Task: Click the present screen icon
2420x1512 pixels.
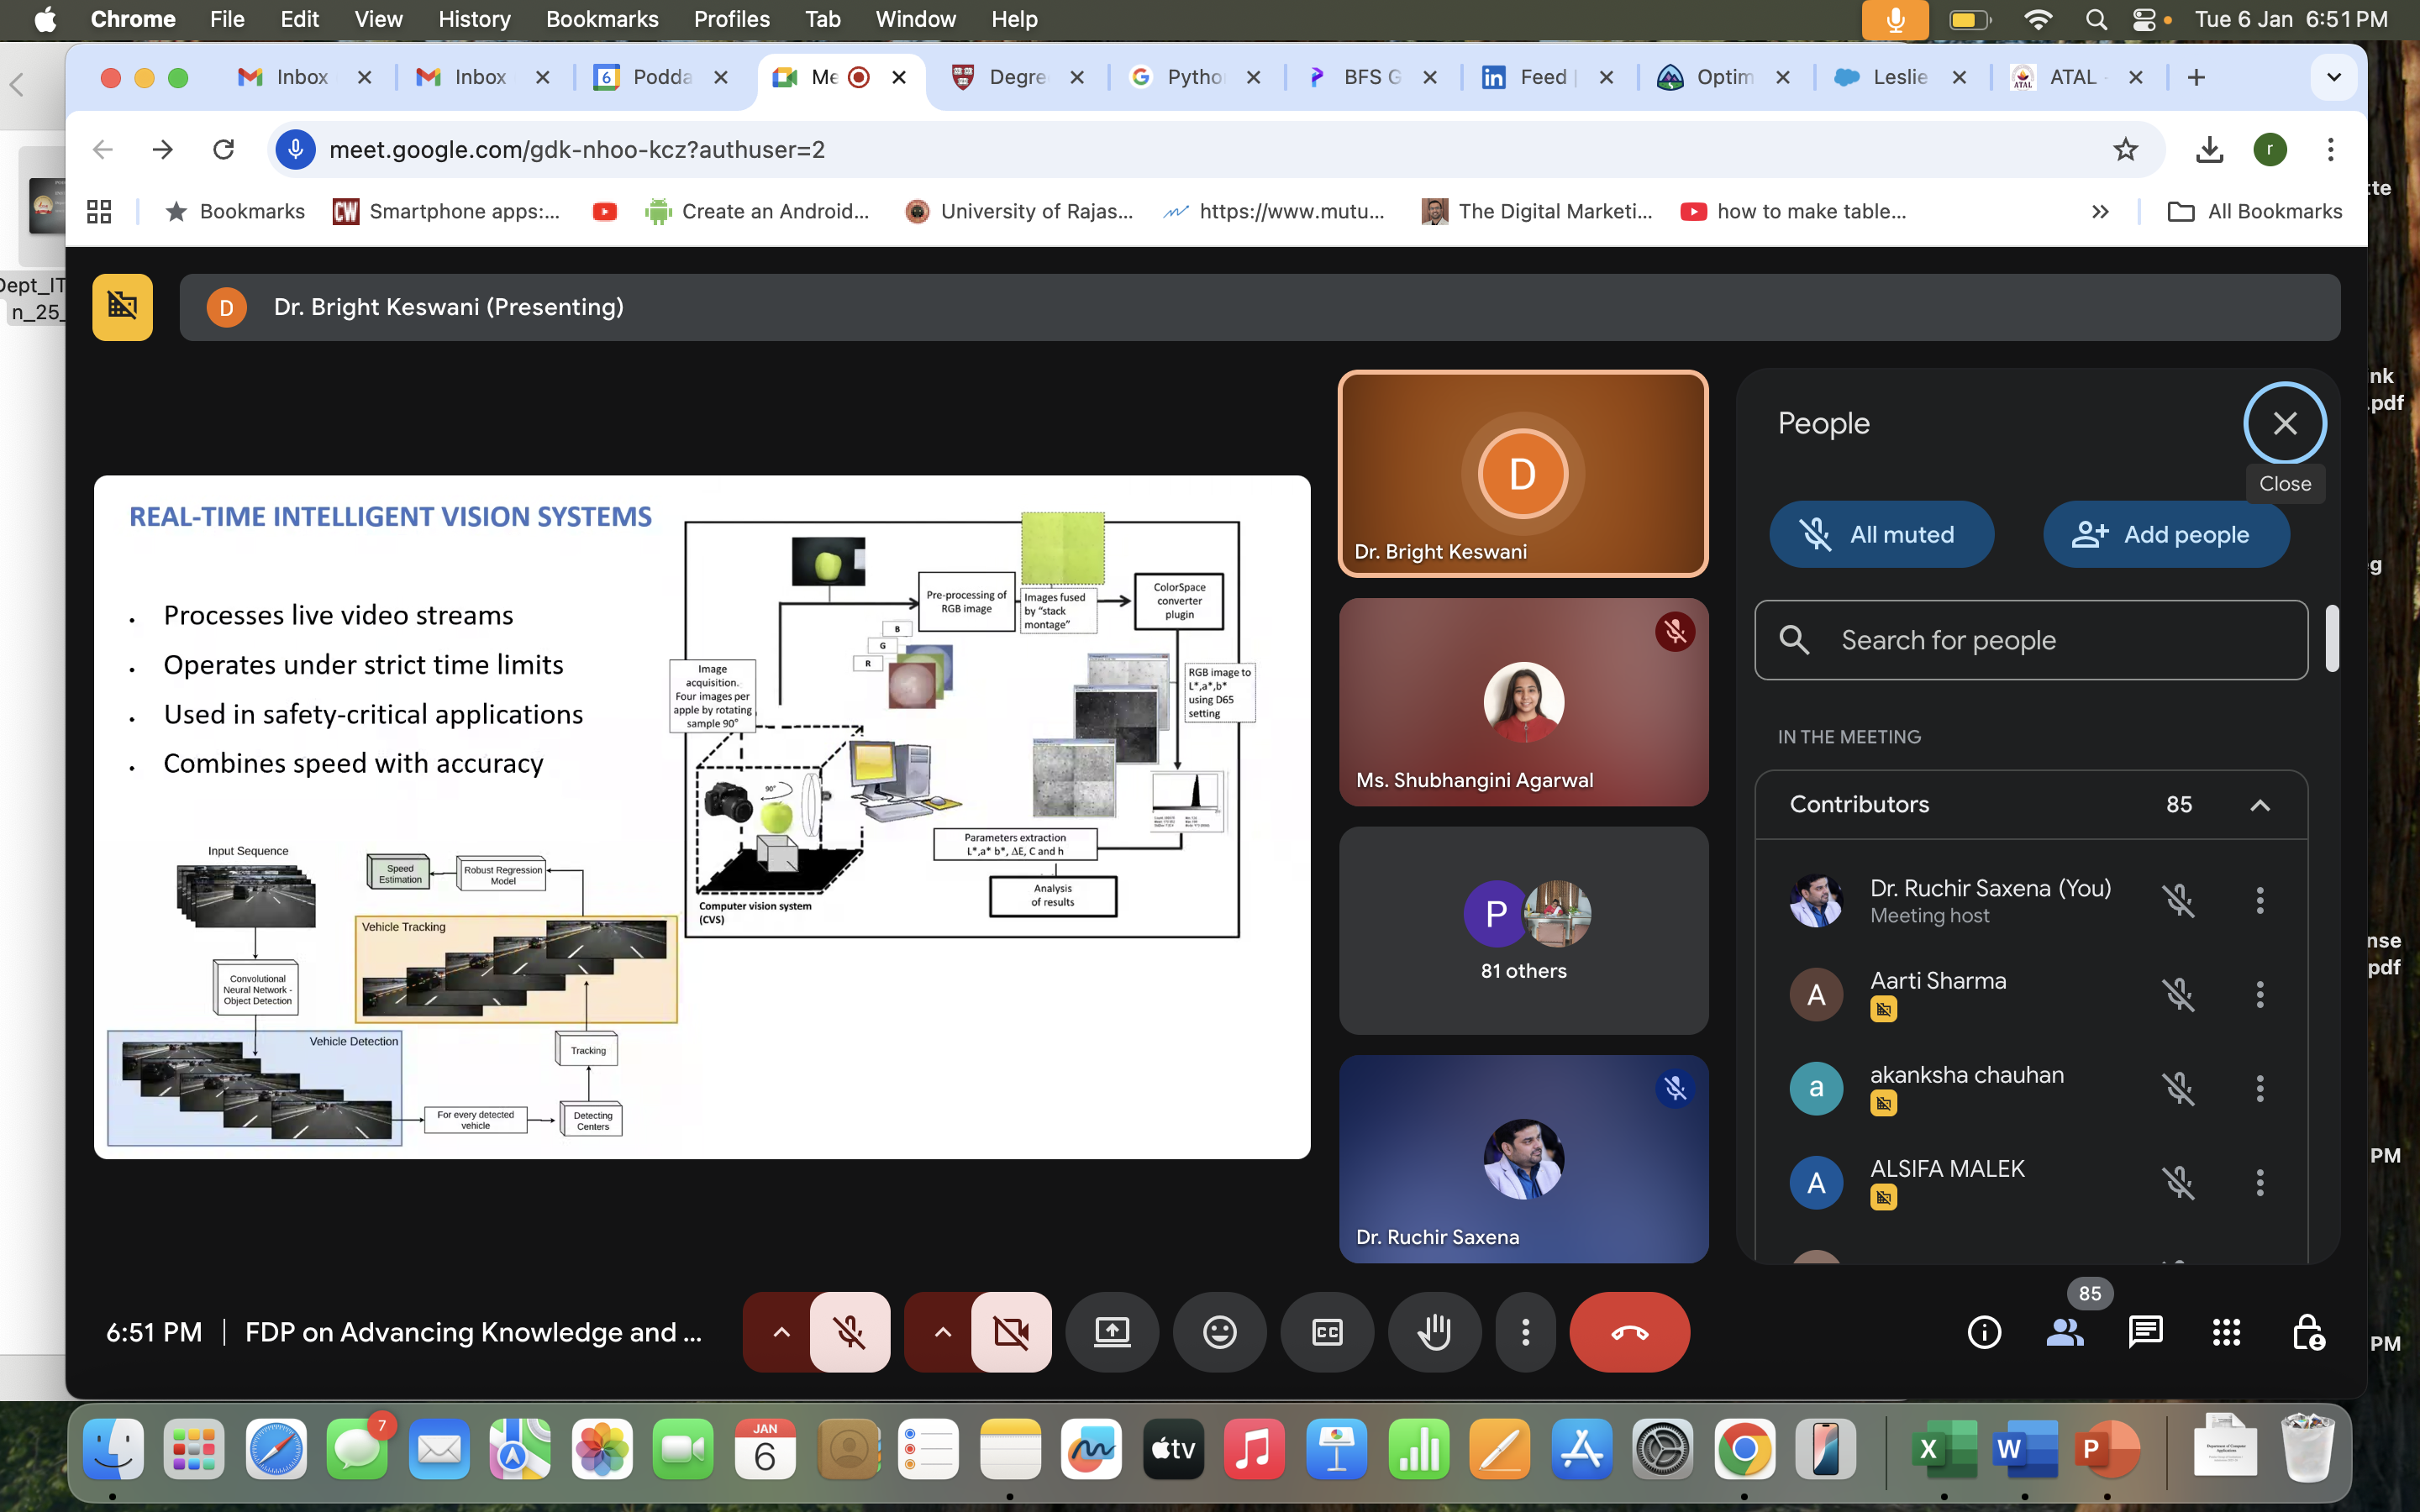Action: click(x=1112, y=1332)
